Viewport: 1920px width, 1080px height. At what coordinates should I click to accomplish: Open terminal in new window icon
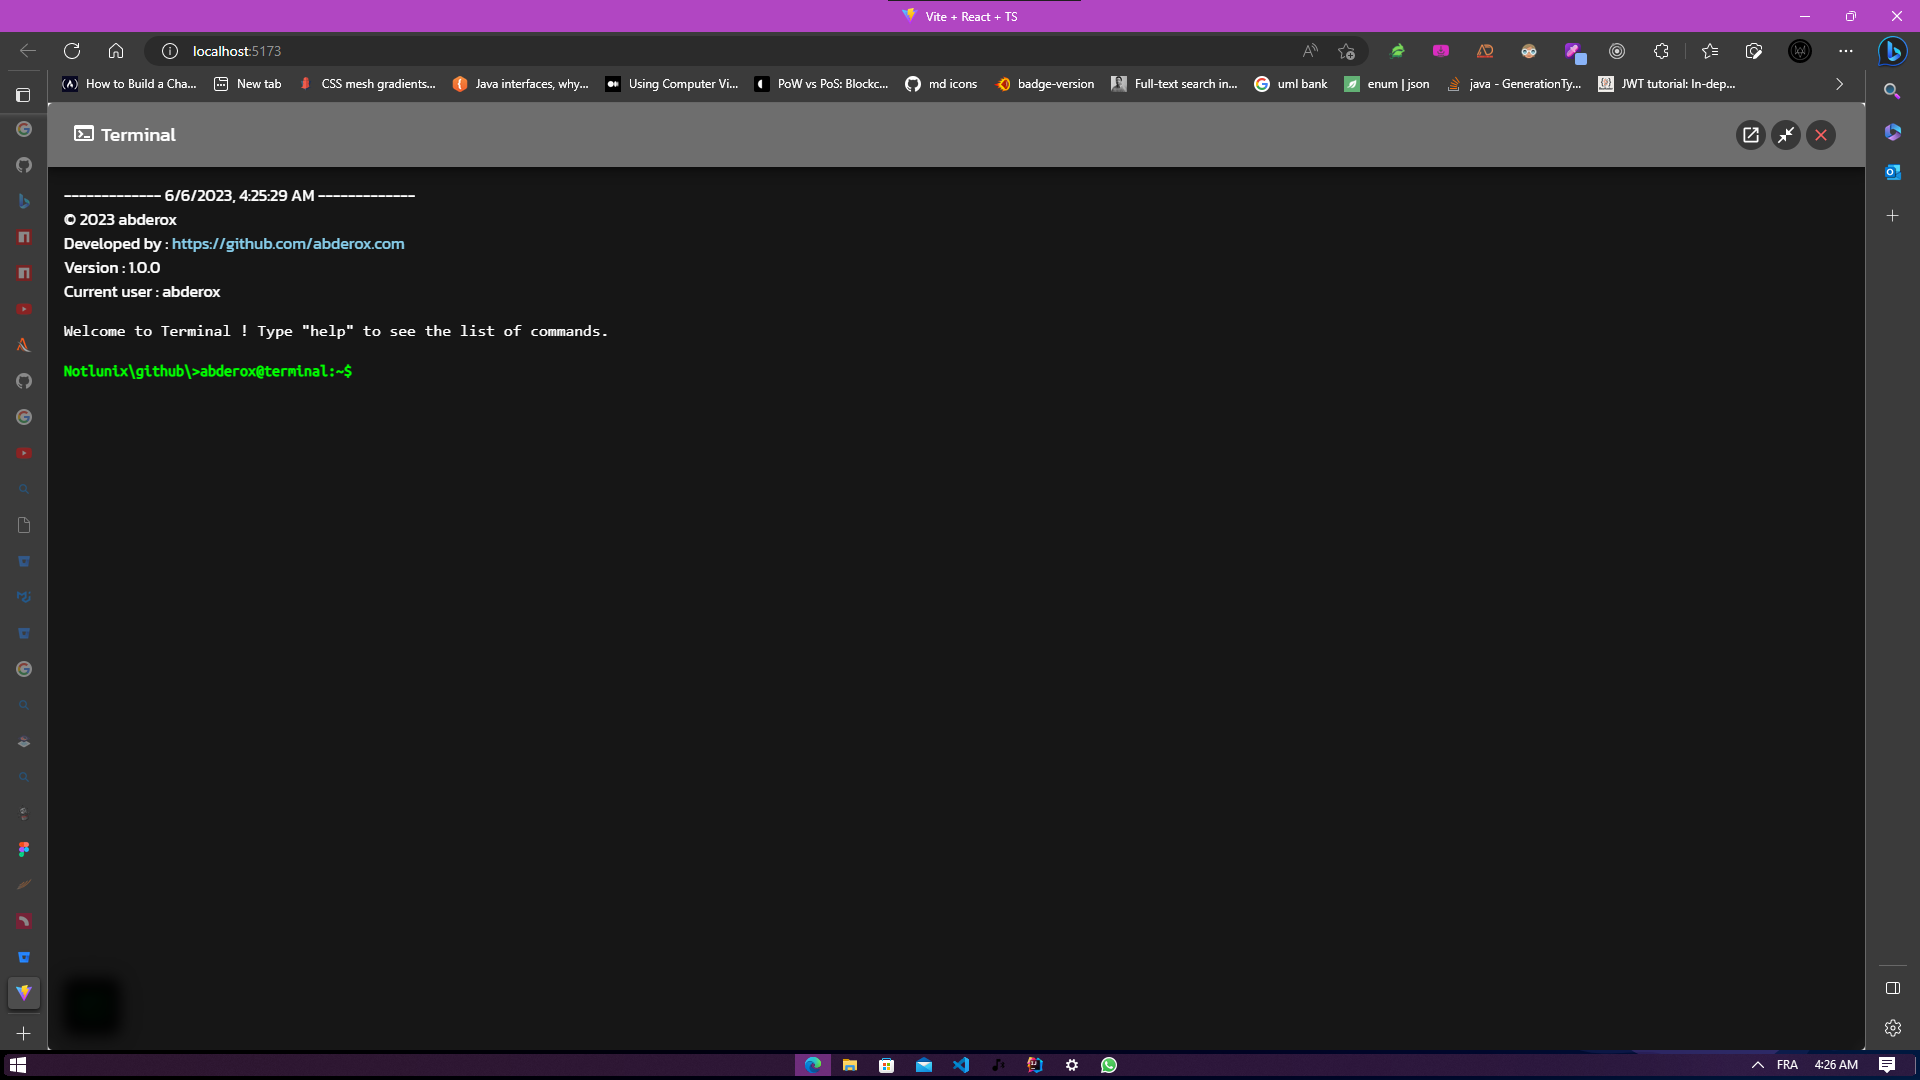pyautogui.click(x=1750, y=135)
